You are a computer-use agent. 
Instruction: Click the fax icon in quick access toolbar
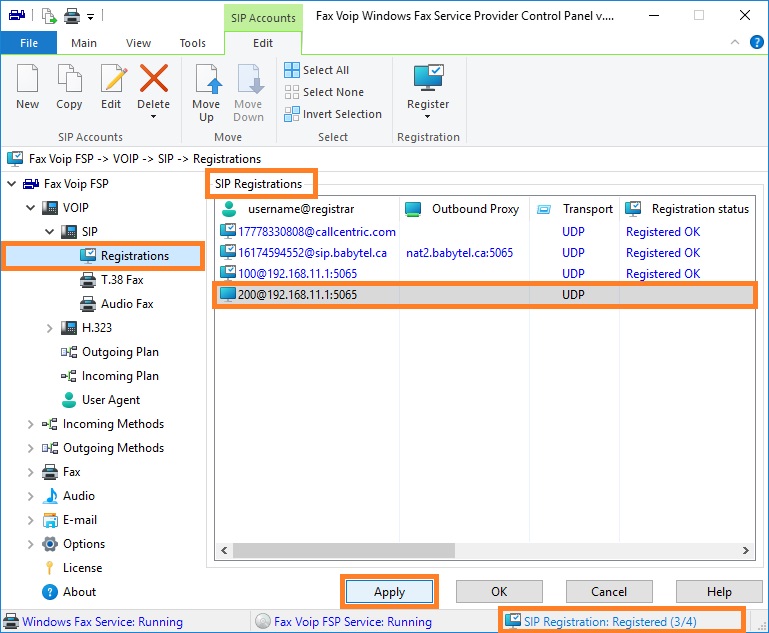click(17, 15)
